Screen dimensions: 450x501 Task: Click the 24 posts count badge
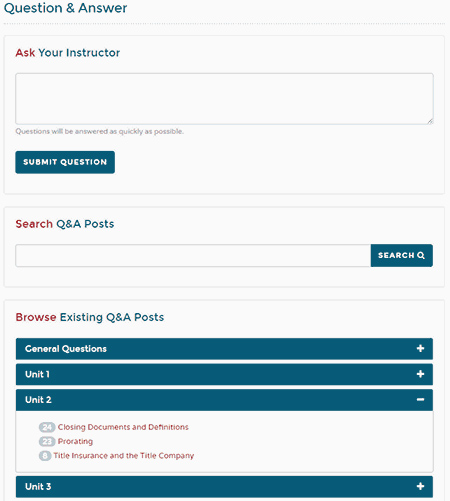[x=47, y=427]
